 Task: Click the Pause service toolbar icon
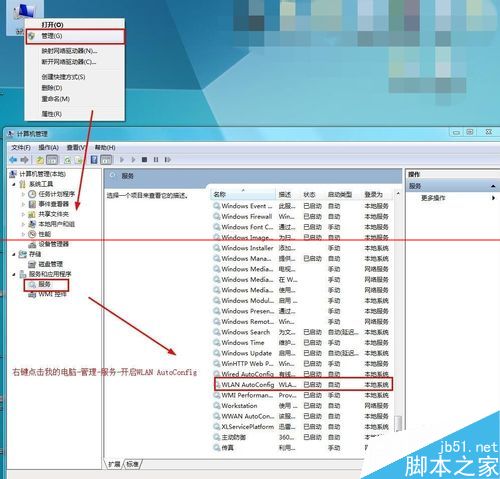tap(156, 160)
